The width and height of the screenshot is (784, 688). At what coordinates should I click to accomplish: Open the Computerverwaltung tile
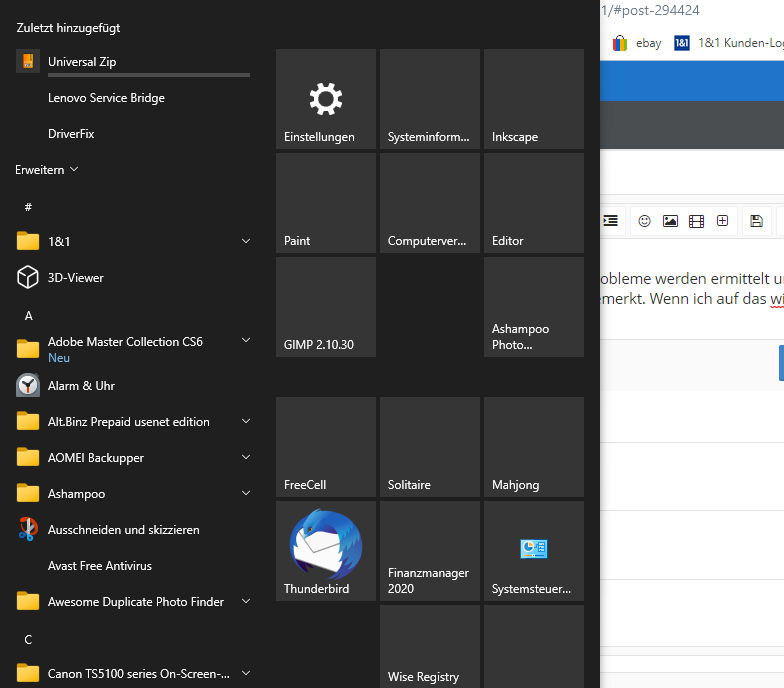pos(430,203)
